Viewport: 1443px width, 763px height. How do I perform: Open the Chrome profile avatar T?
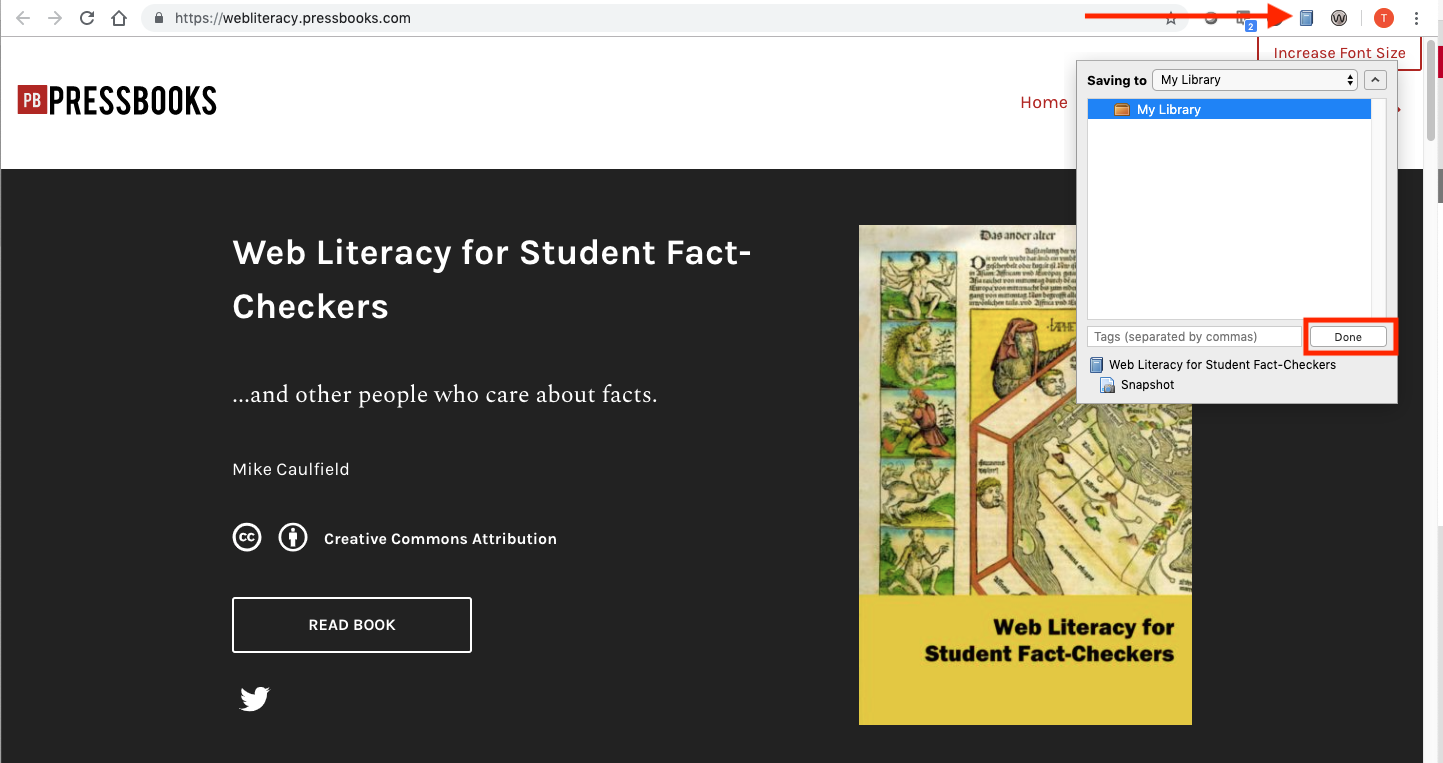pos(1383,18)
